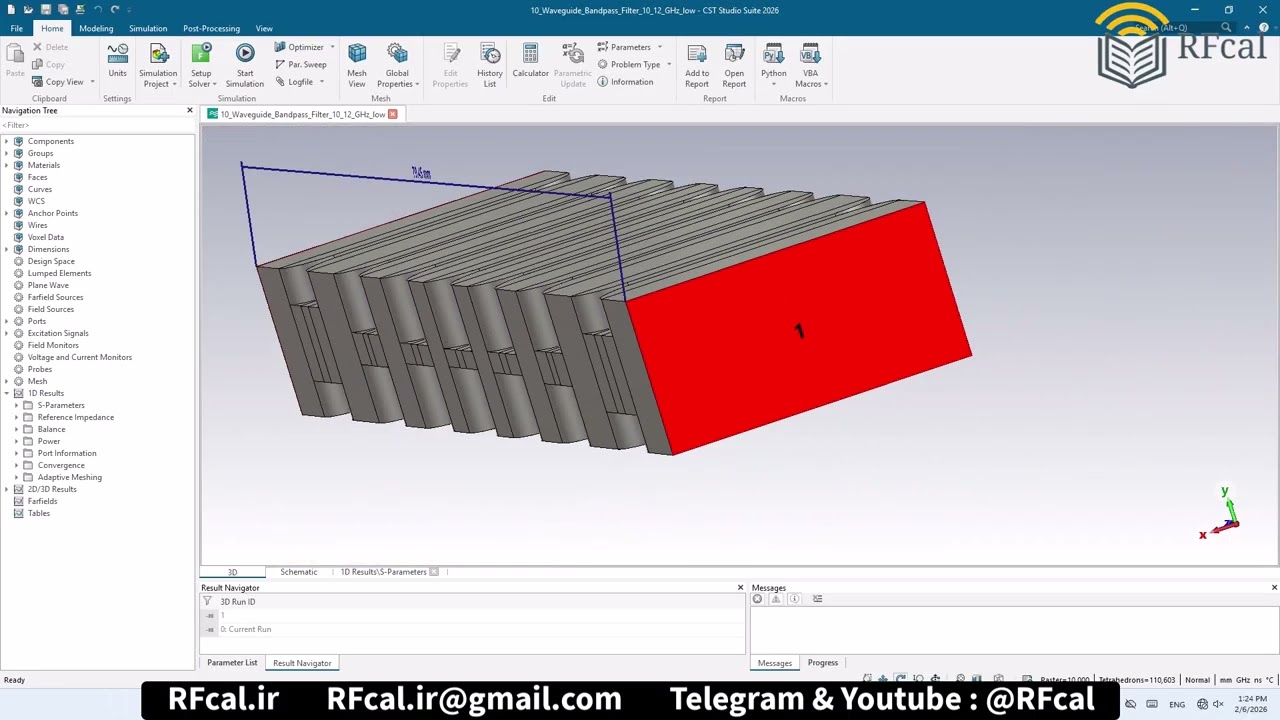Select the 3D view tab
Image resolution: width=1280 pixels, height=720 pixels.
coord(232,572)
